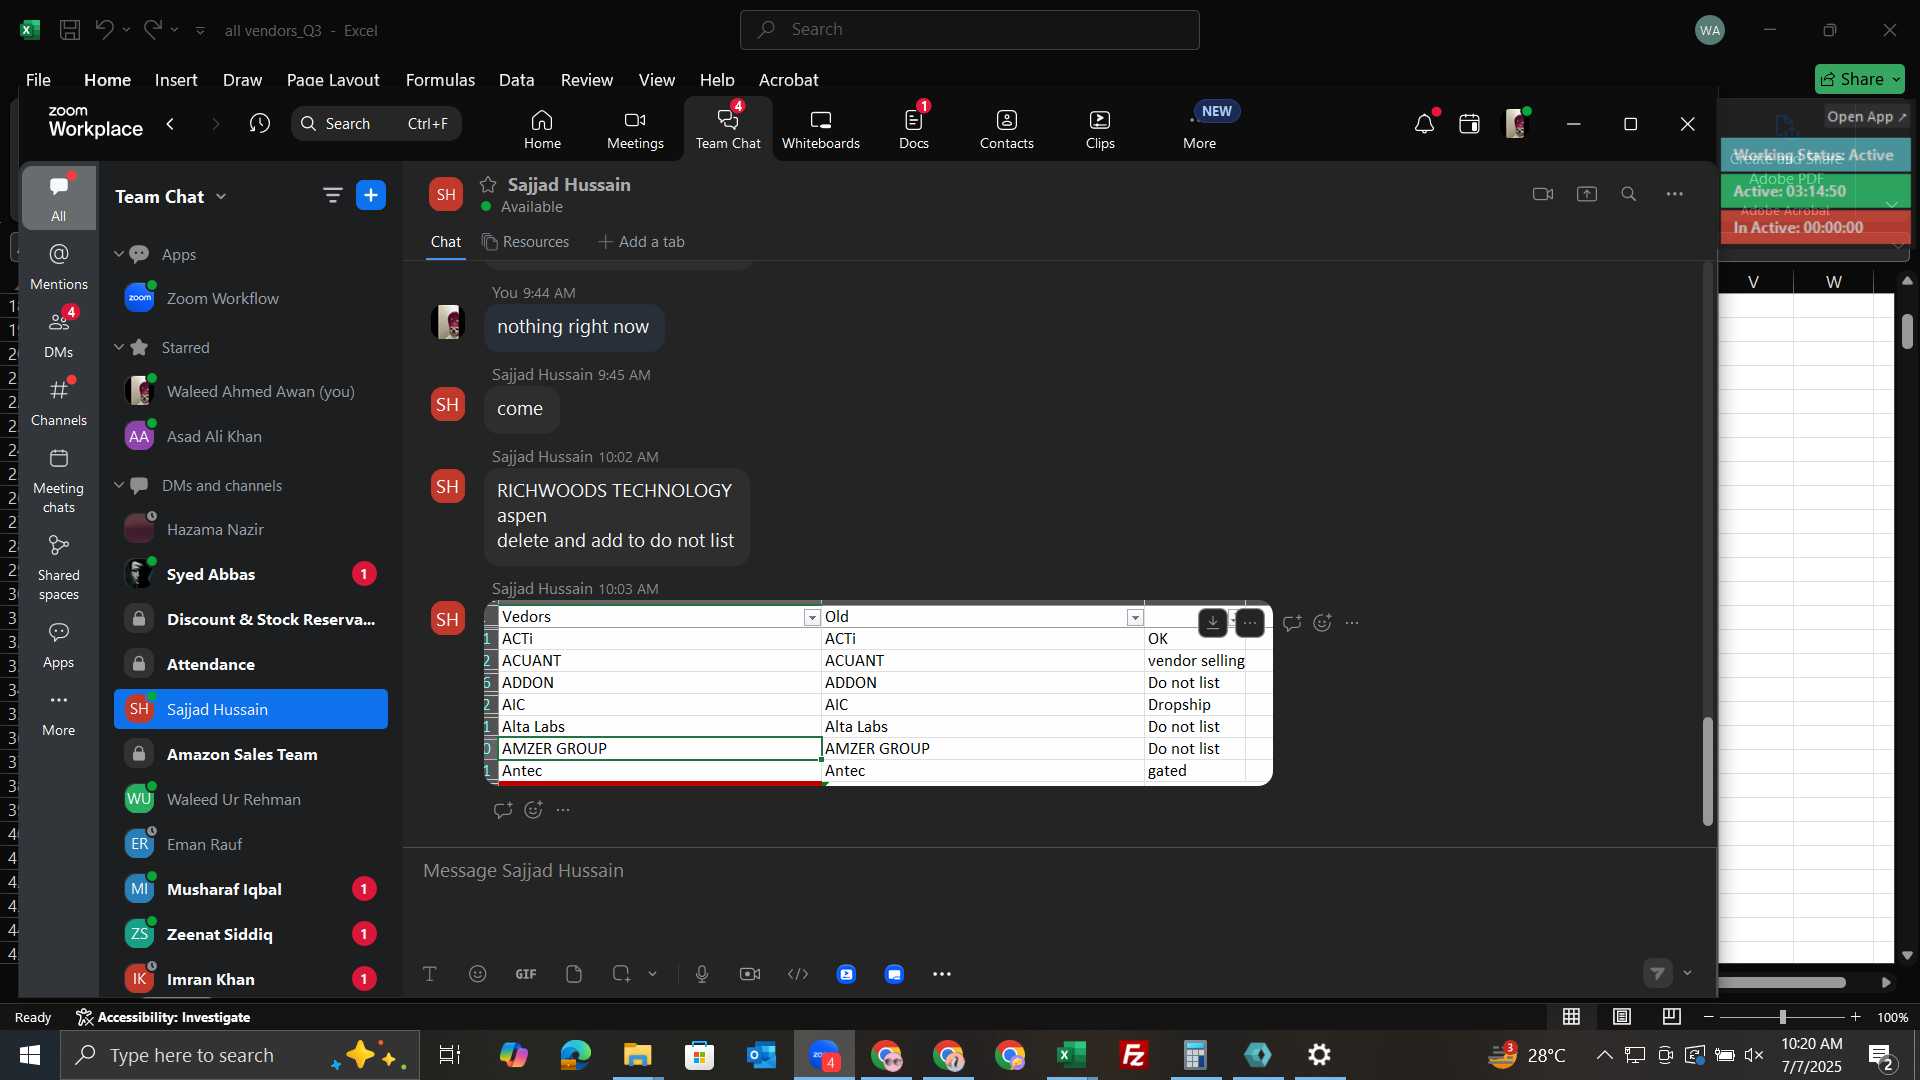Open emoji picker in message toolbar
1920x1080 pixels.
[x=478, y=974]
